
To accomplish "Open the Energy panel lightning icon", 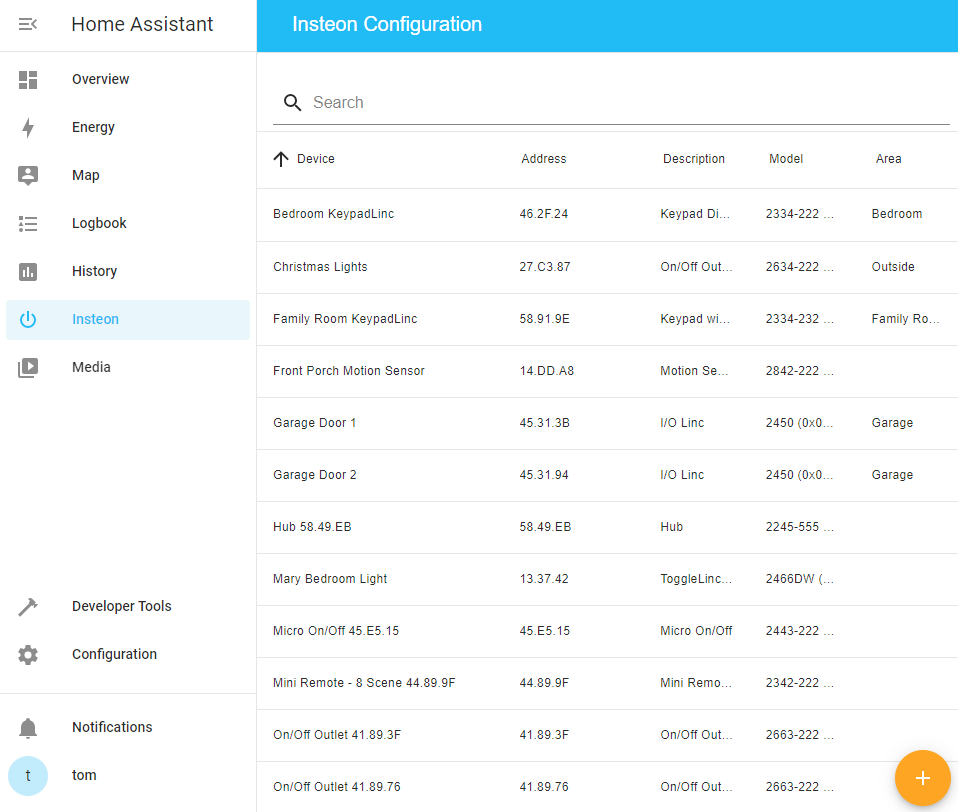I will (28, 127).
